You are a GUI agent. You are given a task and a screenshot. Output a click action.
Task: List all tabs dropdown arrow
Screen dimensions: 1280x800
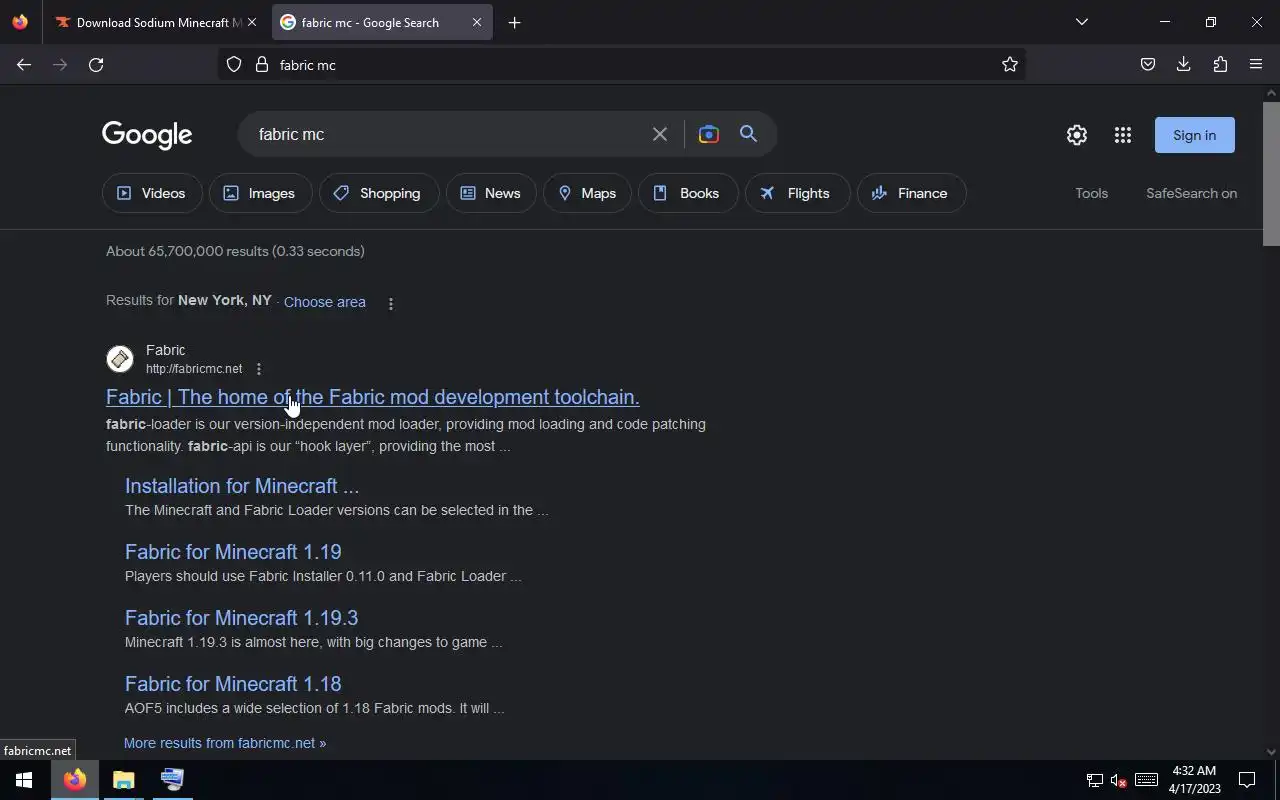tap(1082, 22)
